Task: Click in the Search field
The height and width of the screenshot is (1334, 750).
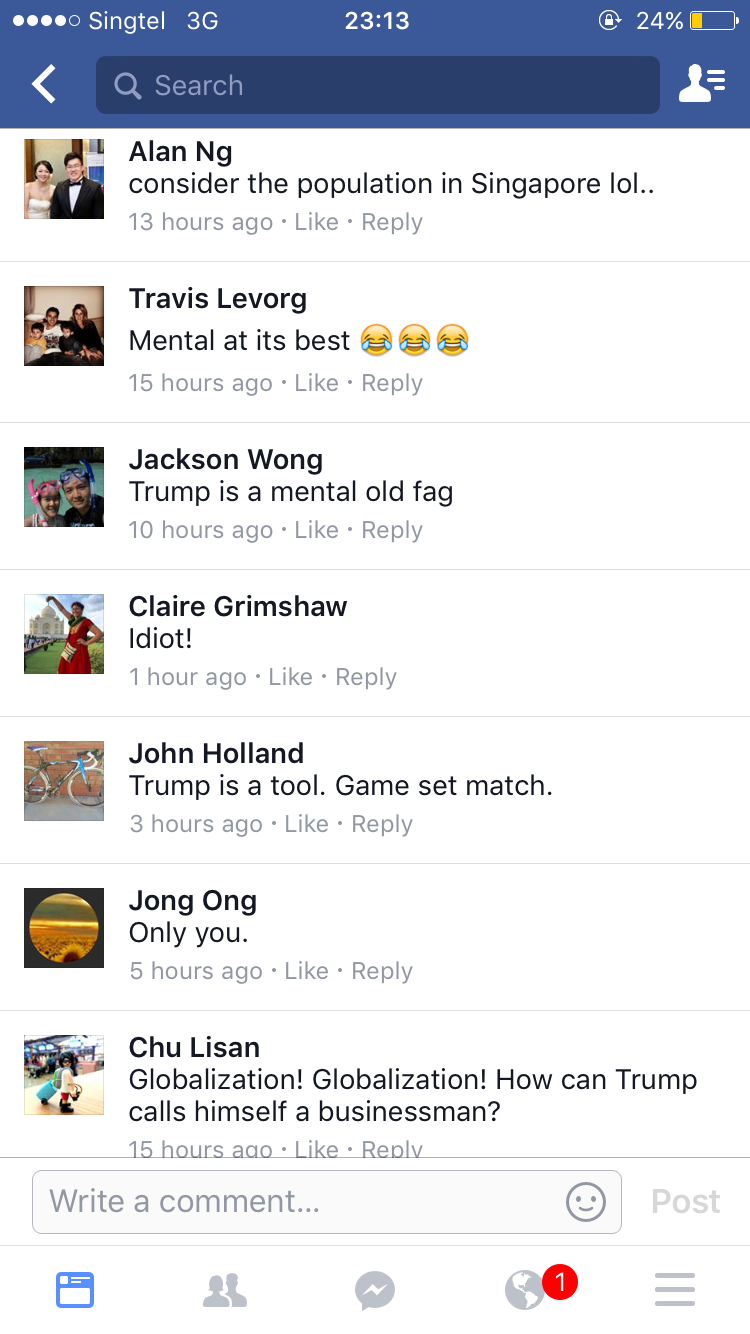Action: pyautogui.click(x=378, y=85)
